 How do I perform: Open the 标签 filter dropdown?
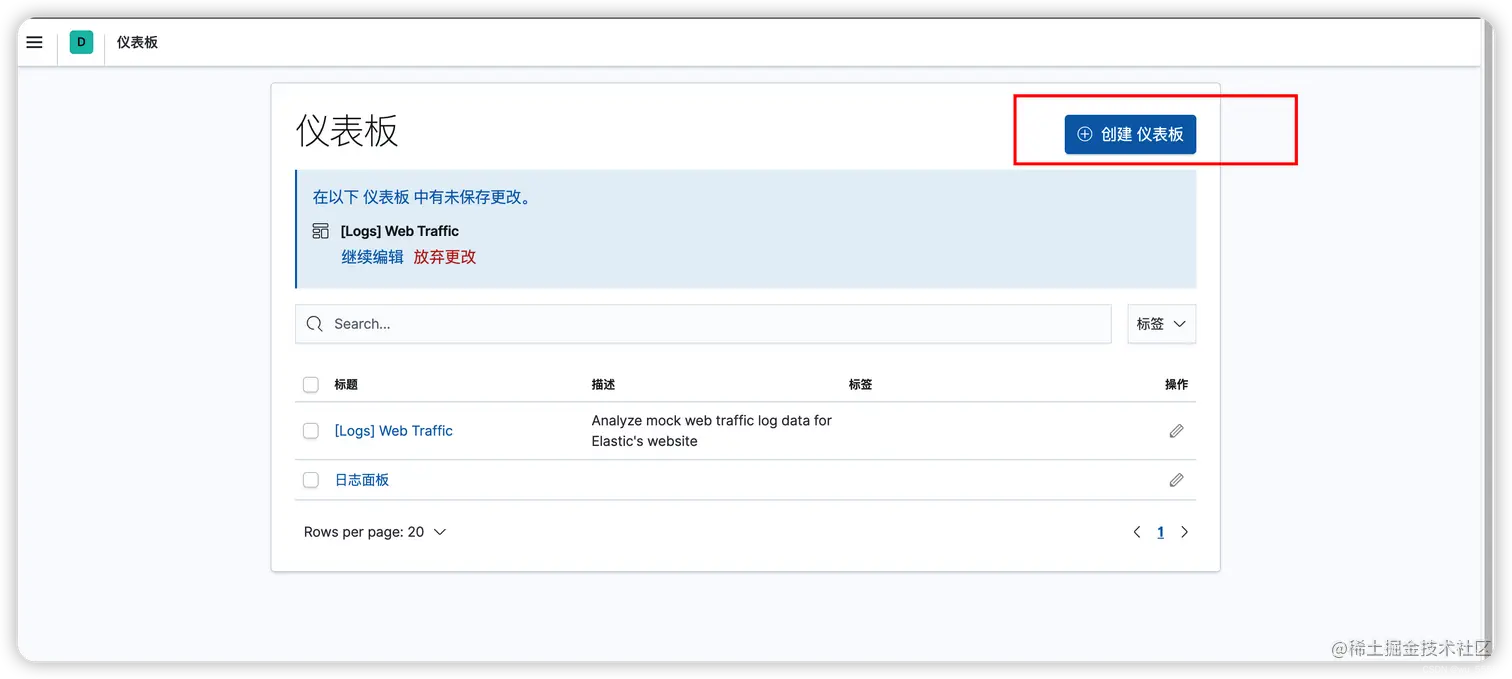[1161, 324]
